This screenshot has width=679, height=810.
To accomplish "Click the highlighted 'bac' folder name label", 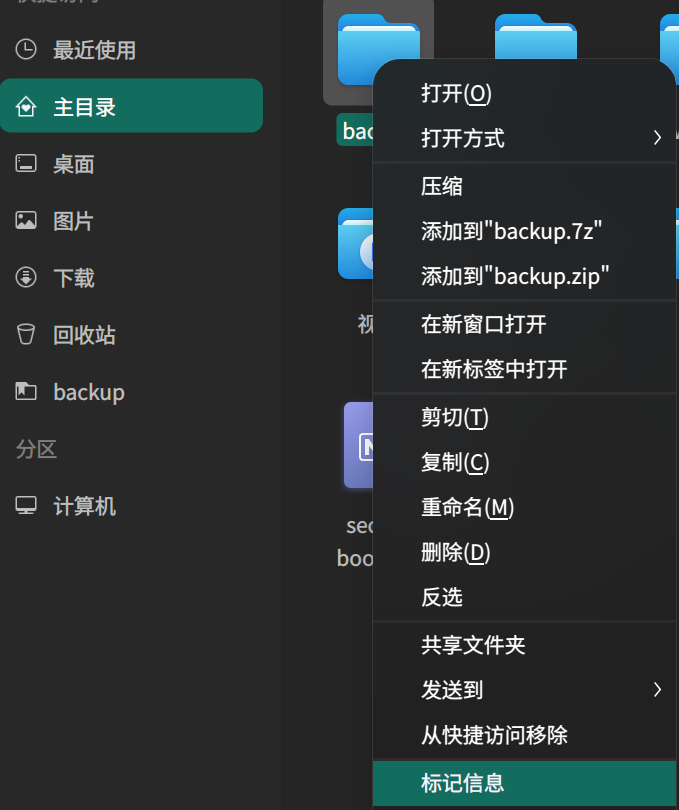I will click(x=355, y=130).
